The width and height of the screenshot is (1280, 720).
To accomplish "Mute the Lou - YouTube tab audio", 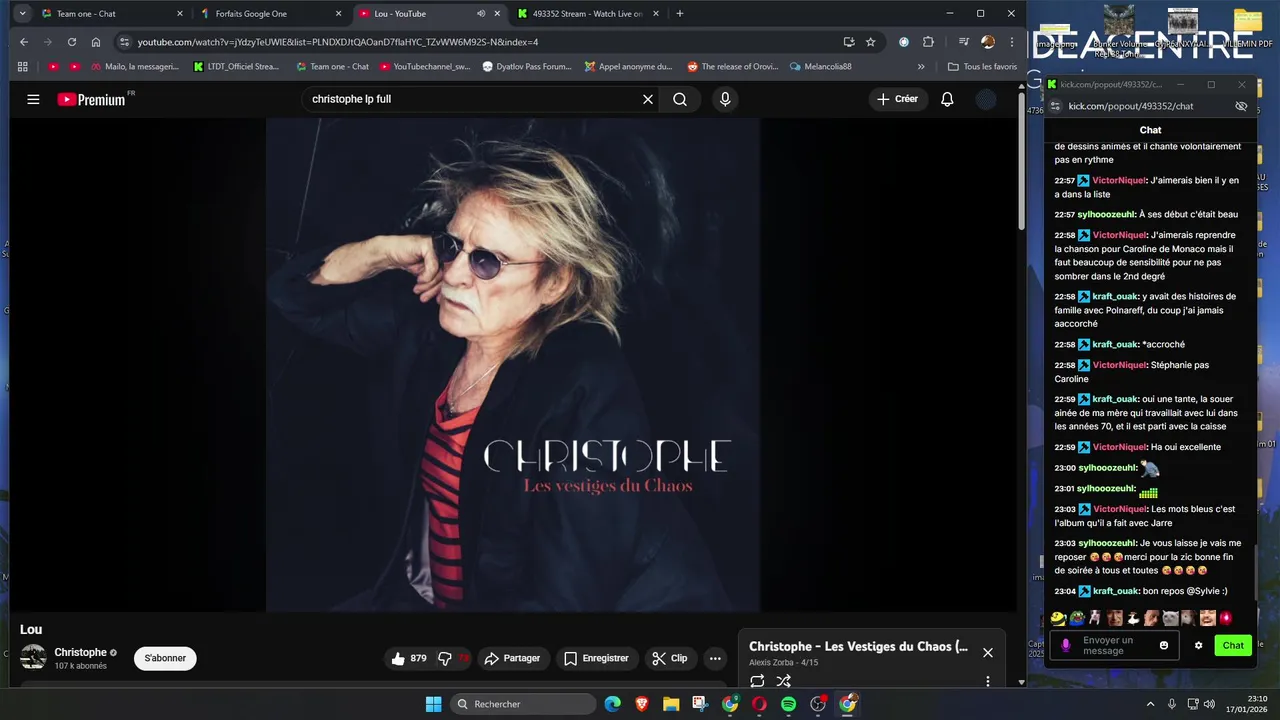I will (481, 14).
